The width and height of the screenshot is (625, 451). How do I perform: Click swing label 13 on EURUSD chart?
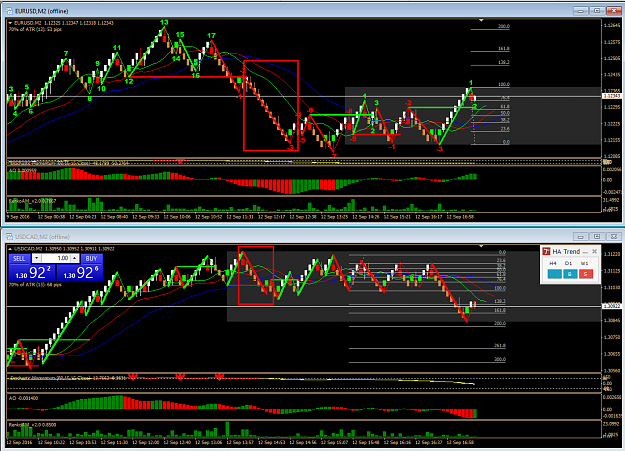point(164,22)
